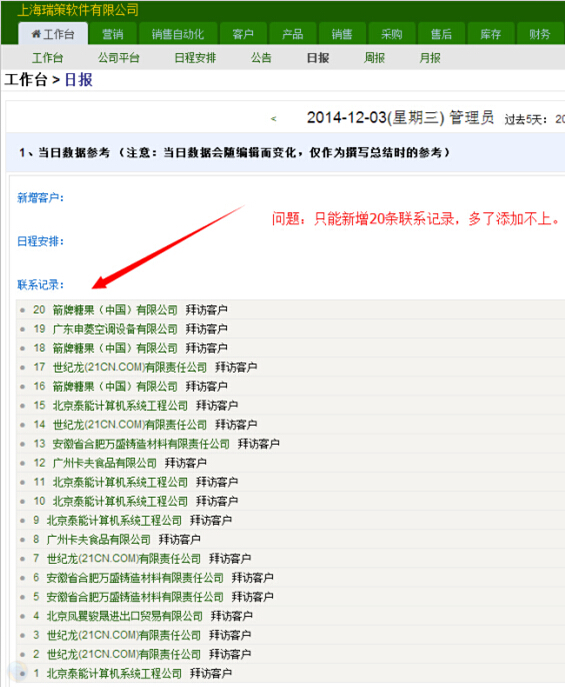Open record 17 世纪龙(21CN.COM)有限责任公司

click(130, 367)
